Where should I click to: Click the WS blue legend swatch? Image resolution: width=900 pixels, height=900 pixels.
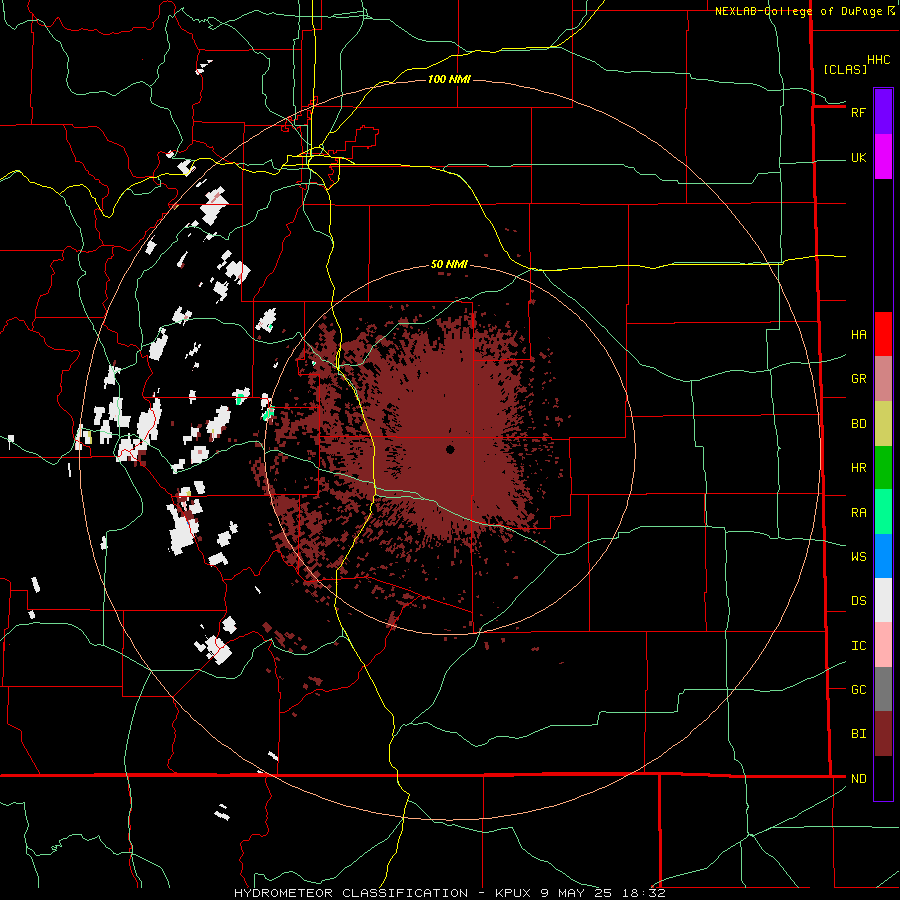tap(883, 556)
